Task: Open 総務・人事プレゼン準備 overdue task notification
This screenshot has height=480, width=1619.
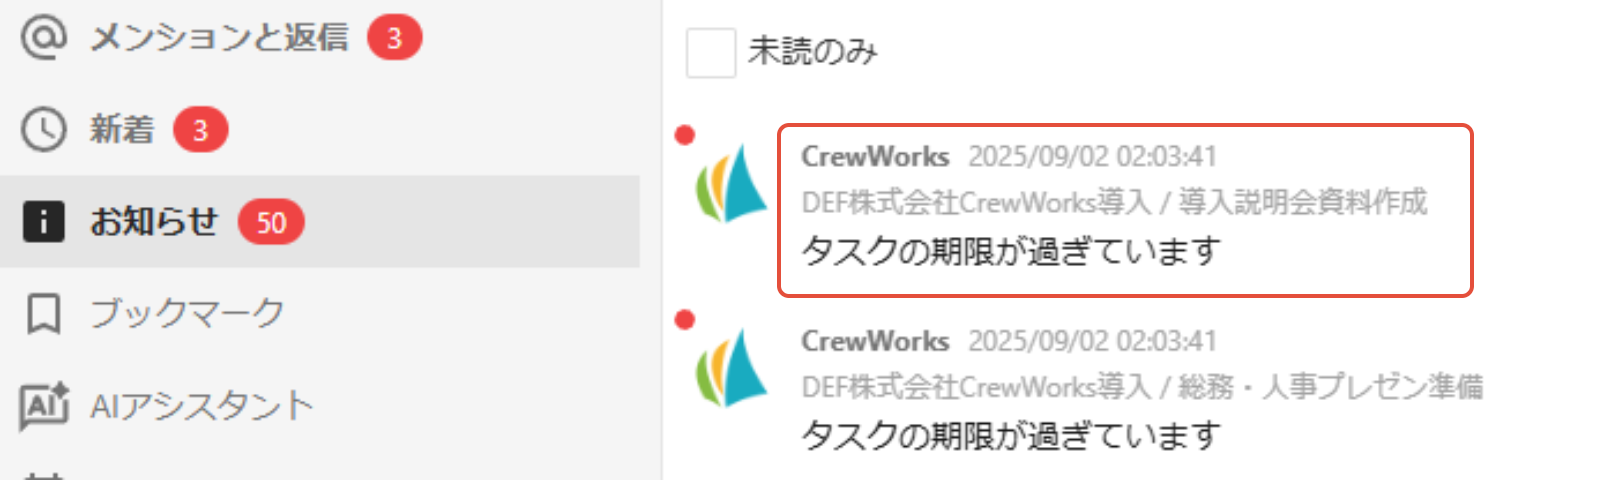Action: pyautogui.click(x=1140, y=388)
